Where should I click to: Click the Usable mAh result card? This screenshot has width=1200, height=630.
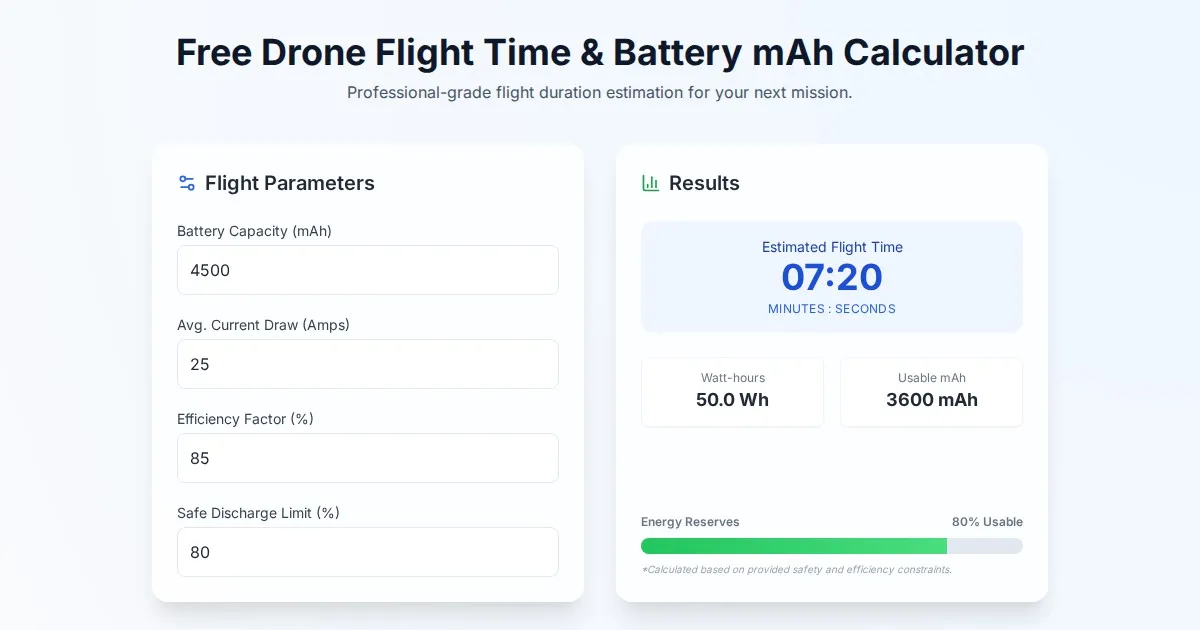coord(931,391)
